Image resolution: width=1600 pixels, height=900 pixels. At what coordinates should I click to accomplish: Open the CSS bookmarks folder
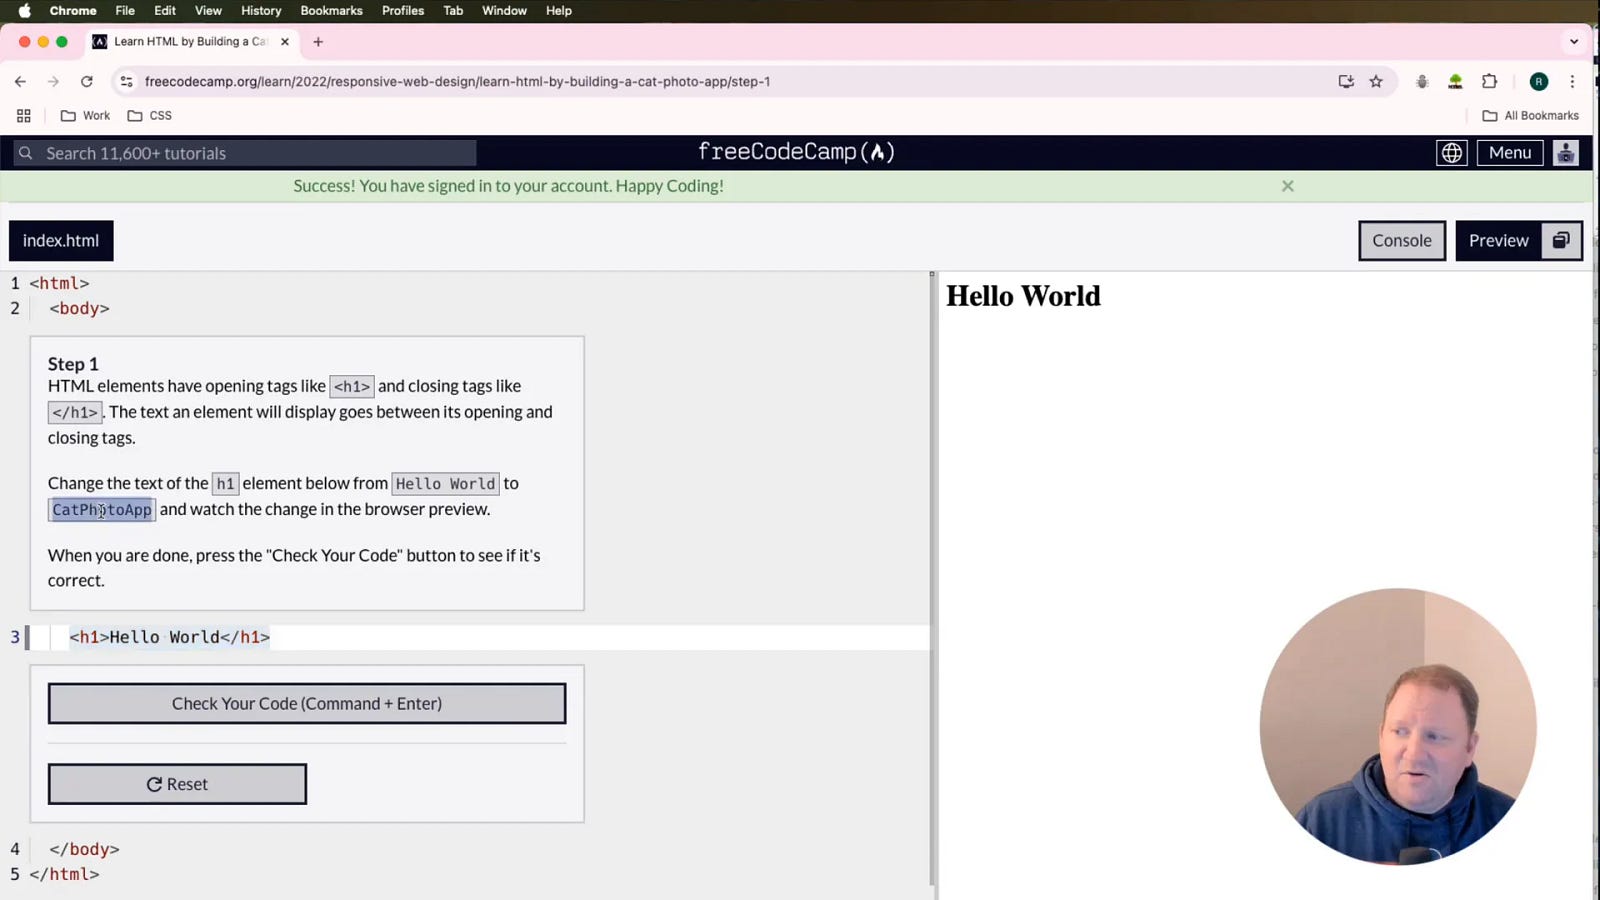coord(150,116)
